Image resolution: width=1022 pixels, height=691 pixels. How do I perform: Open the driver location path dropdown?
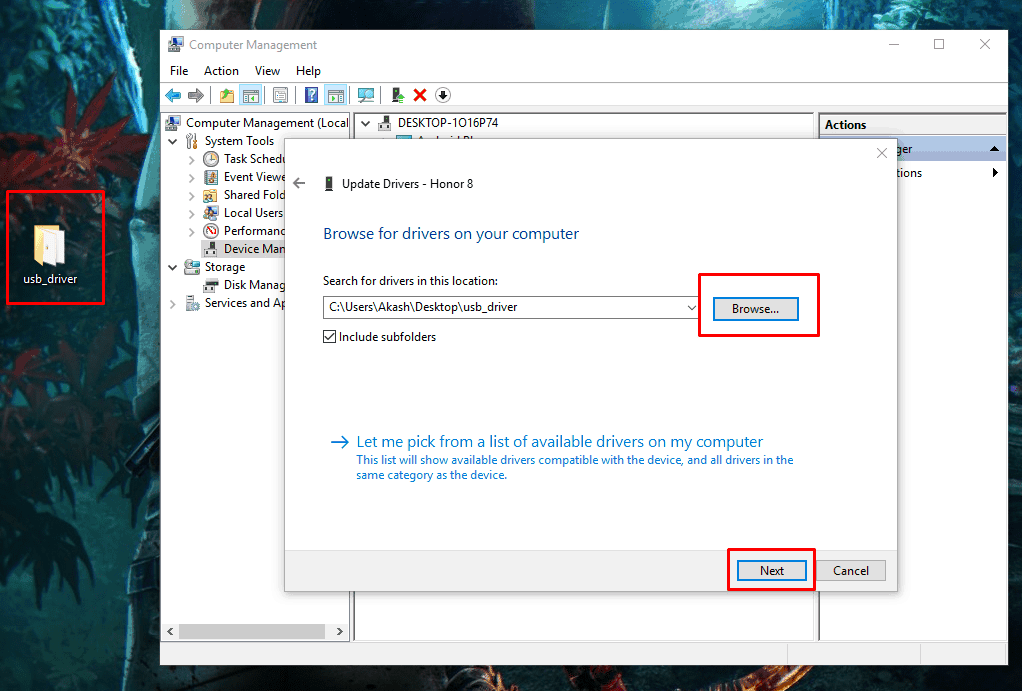click(x=692, y=307)
